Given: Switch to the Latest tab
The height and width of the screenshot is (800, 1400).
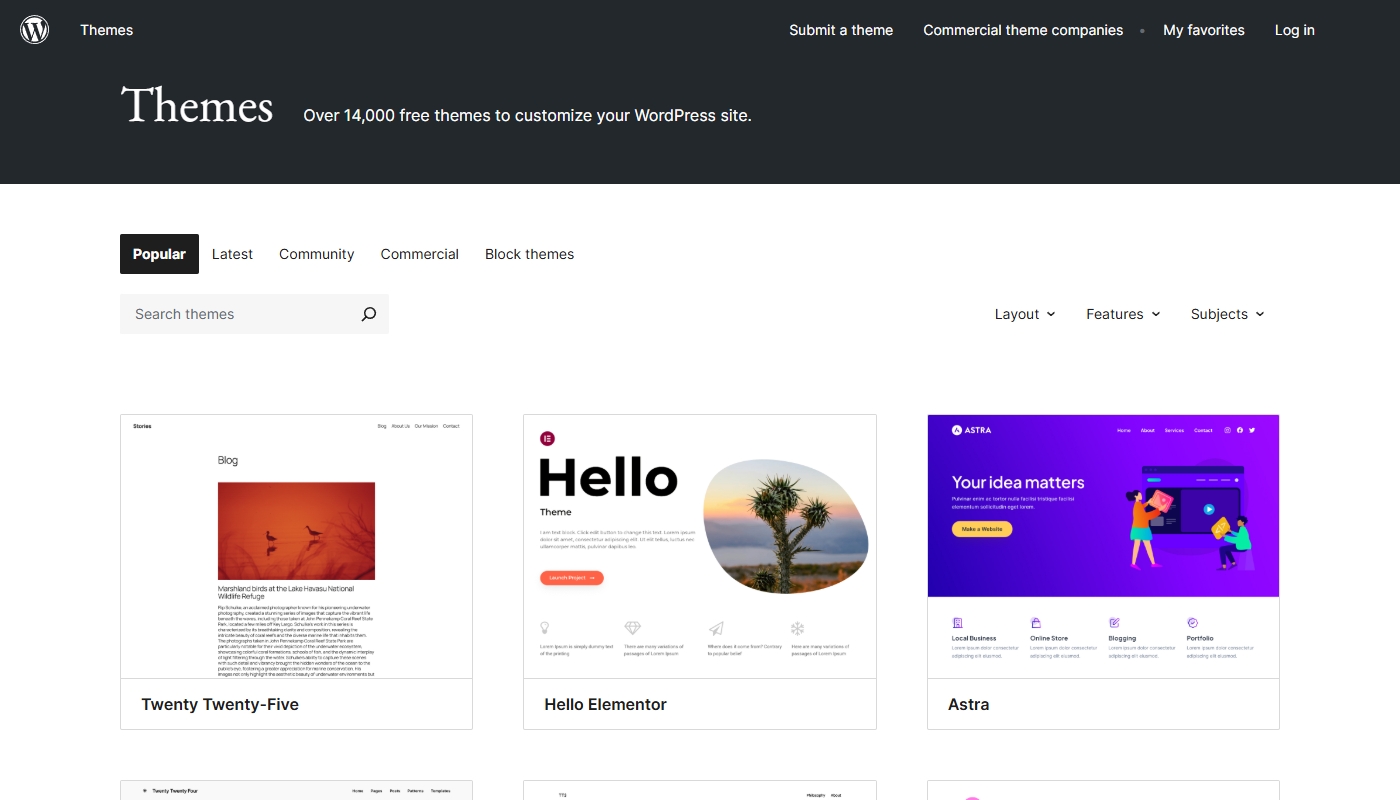Looking at the screenshot, I should point(232,254).
